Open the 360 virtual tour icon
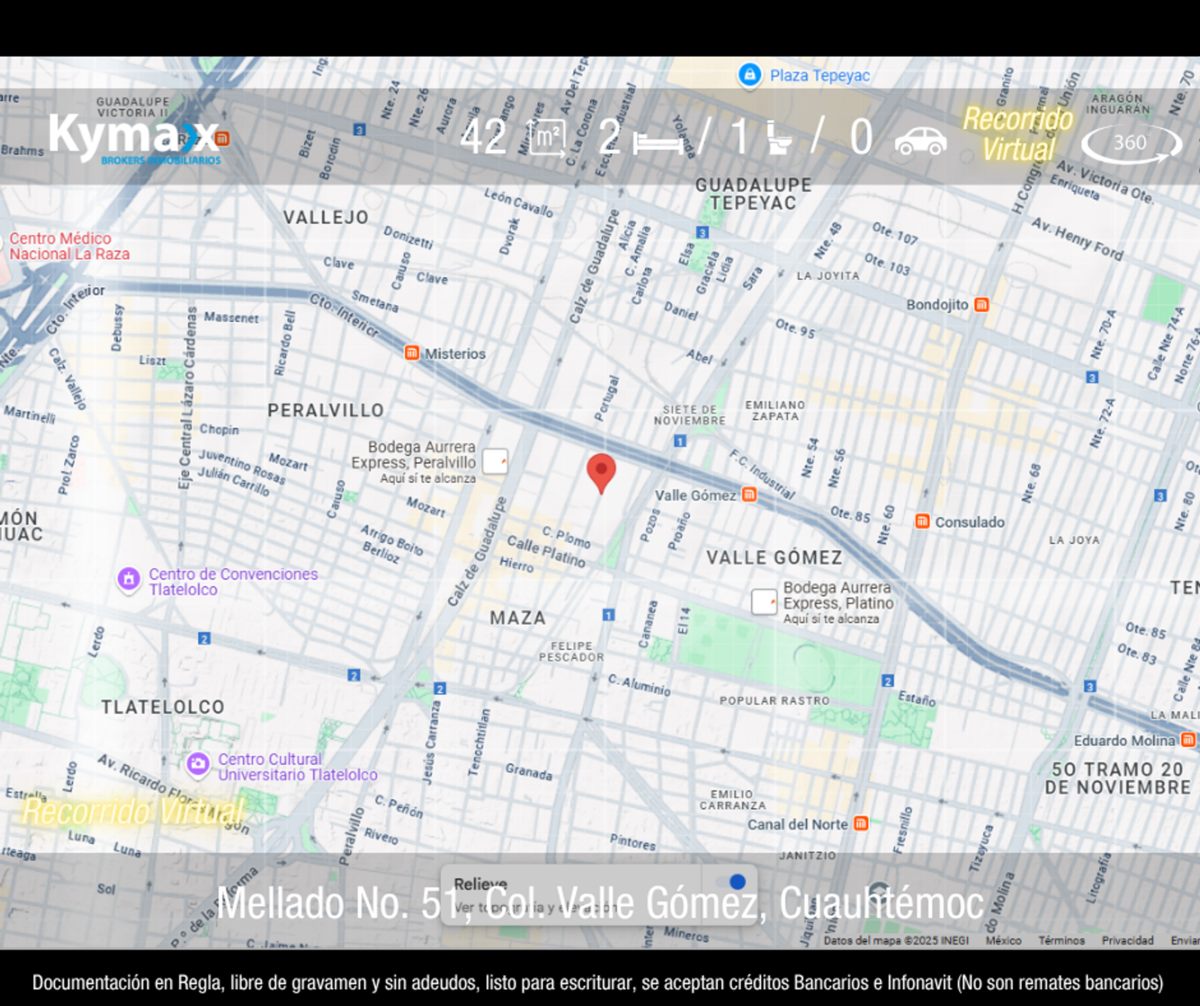The image size is (1200, 1006). [x=1131, y=143]
